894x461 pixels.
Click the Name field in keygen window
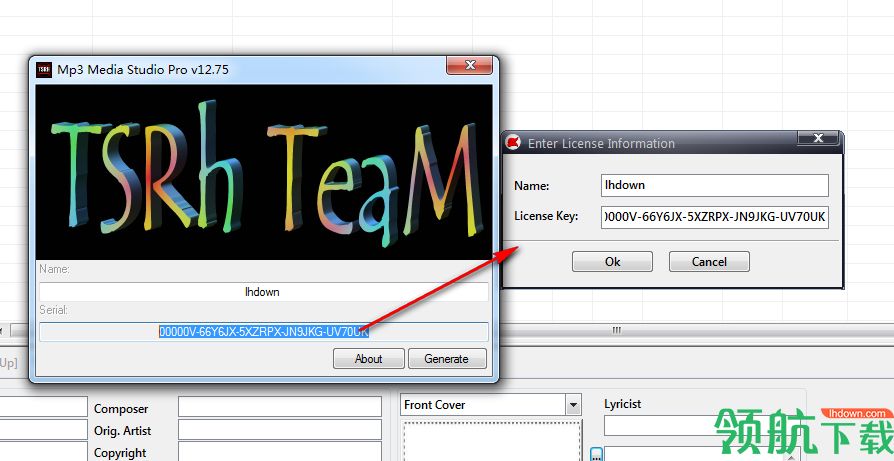click(x=263, y=292)
